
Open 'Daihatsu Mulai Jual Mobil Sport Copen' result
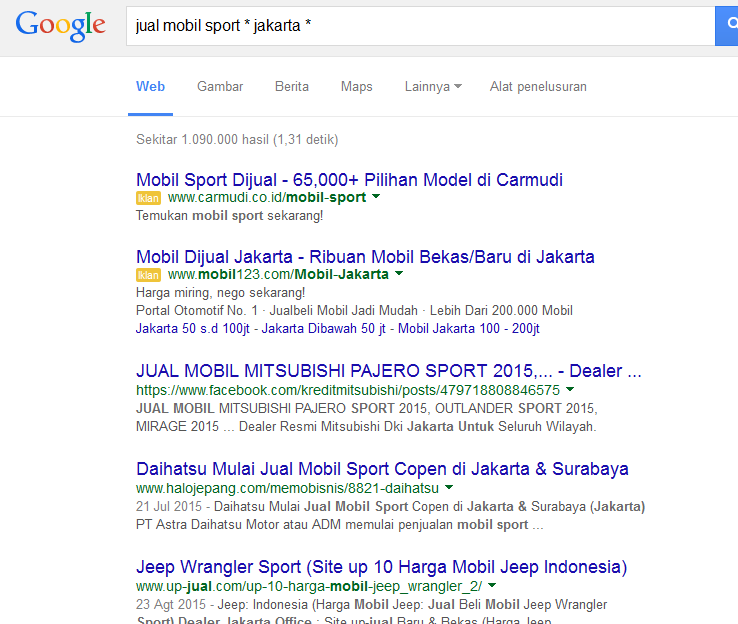click(x=382, y=469)
